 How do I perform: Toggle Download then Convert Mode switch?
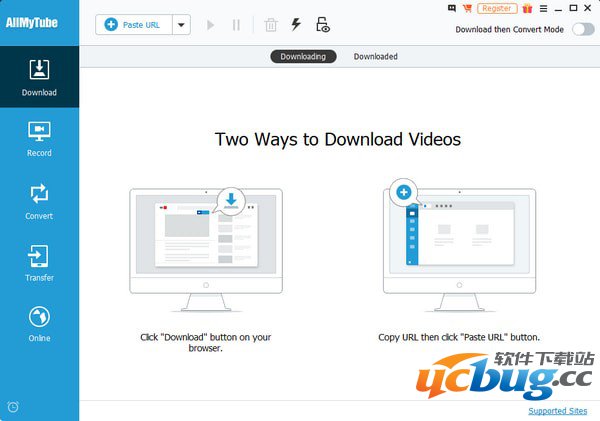pos(582,29)
